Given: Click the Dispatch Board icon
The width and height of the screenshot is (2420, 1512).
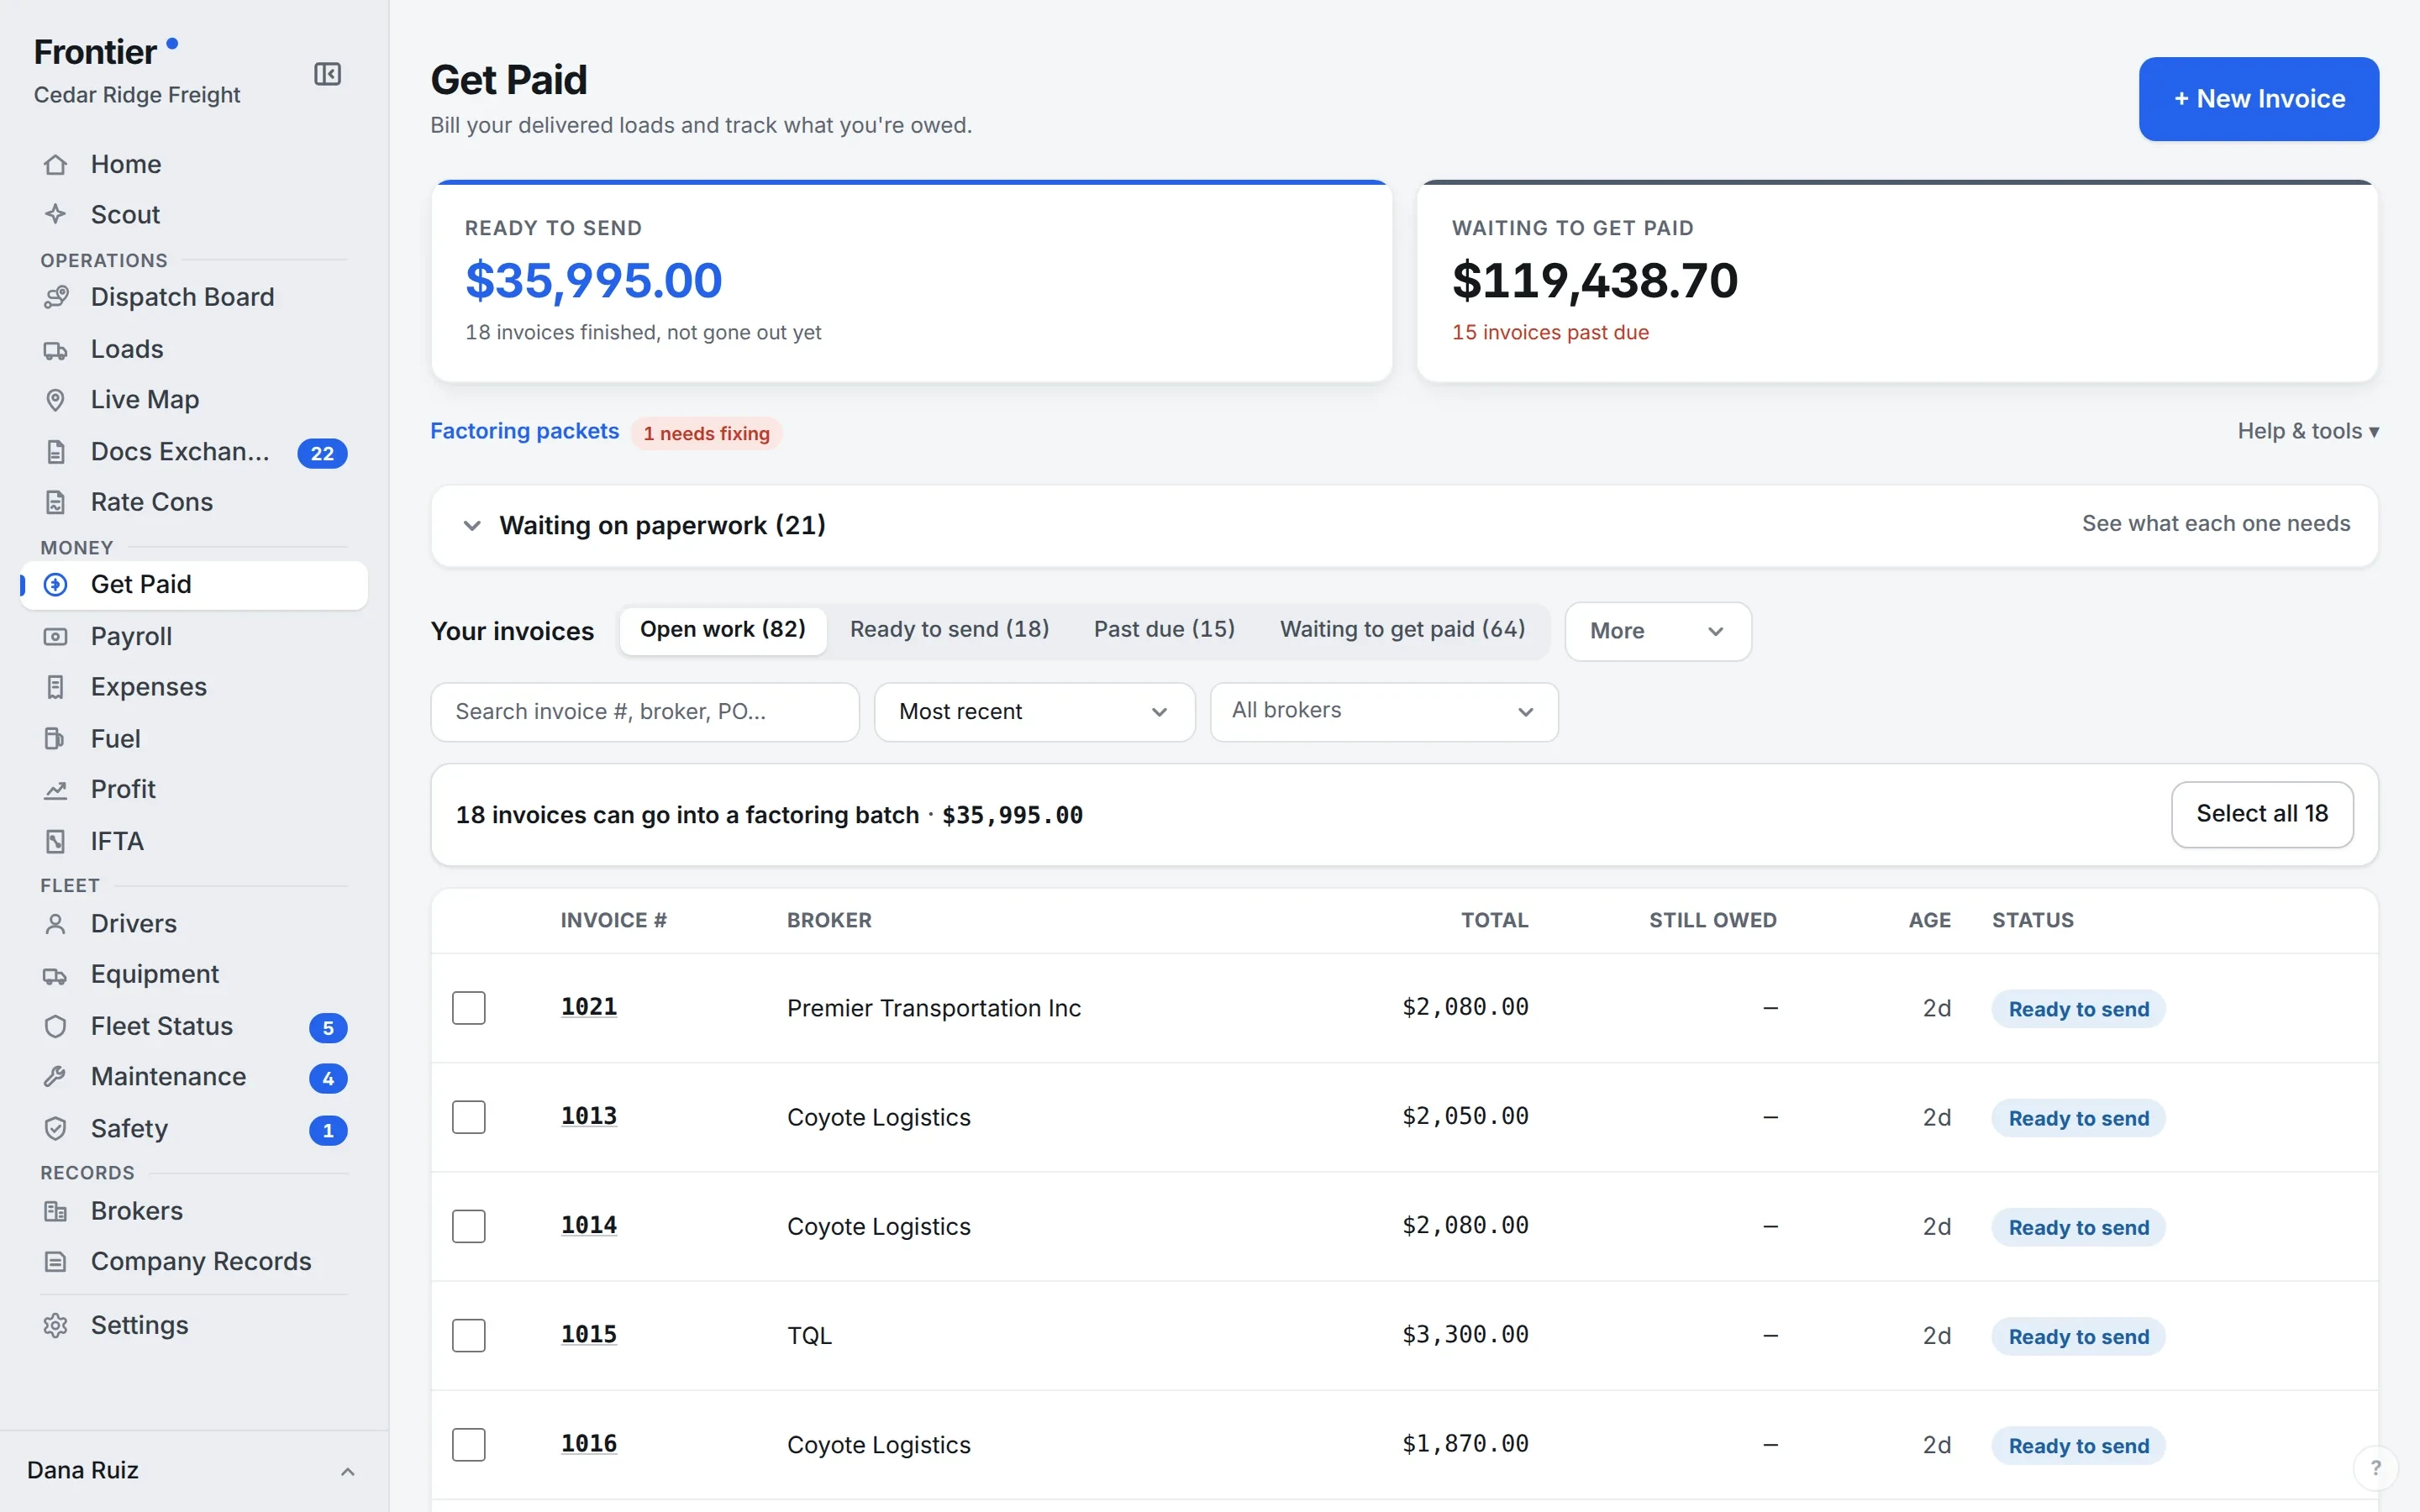Looking at the screenshot, I should tap(56, 297).
